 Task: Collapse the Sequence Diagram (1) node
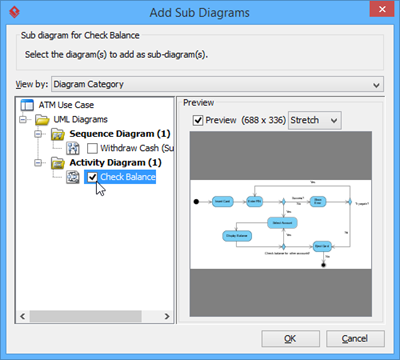[x=38, y=134]
